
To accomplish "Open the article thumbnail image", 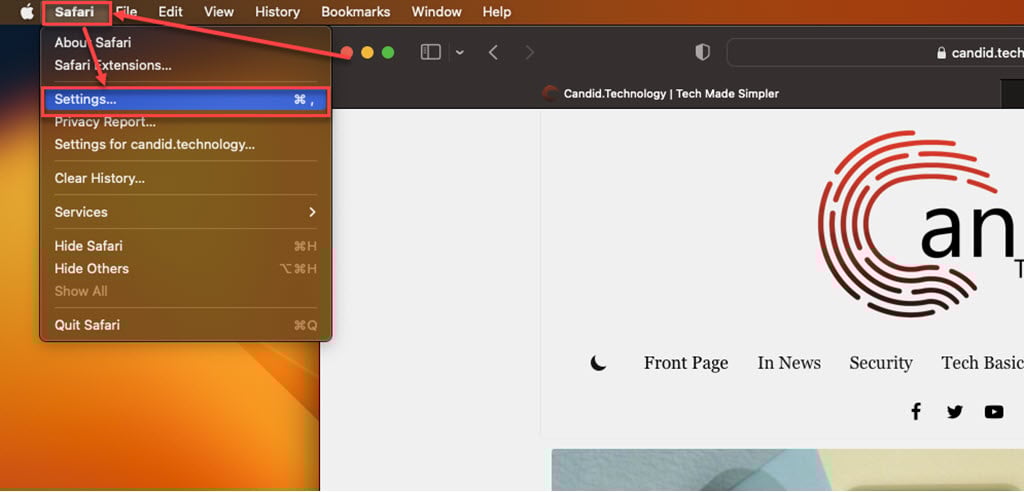I will coord(788,470).
